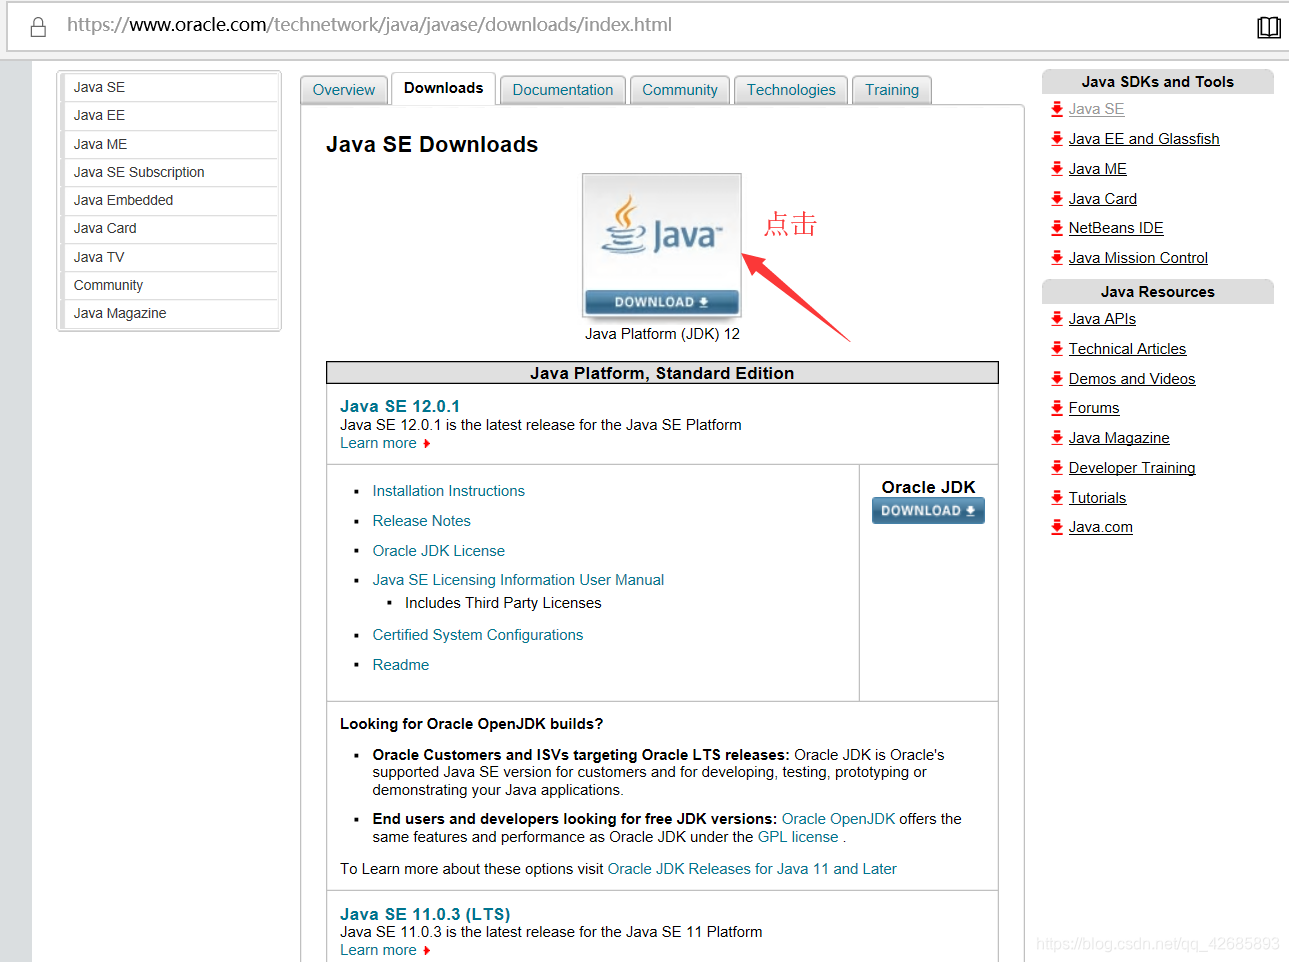Image resolution: width=1289 pixels, height=962 pixels.
Task: Open the Java SE 11.0.3 (LTS) heading link
Action: tap(425, 914)
